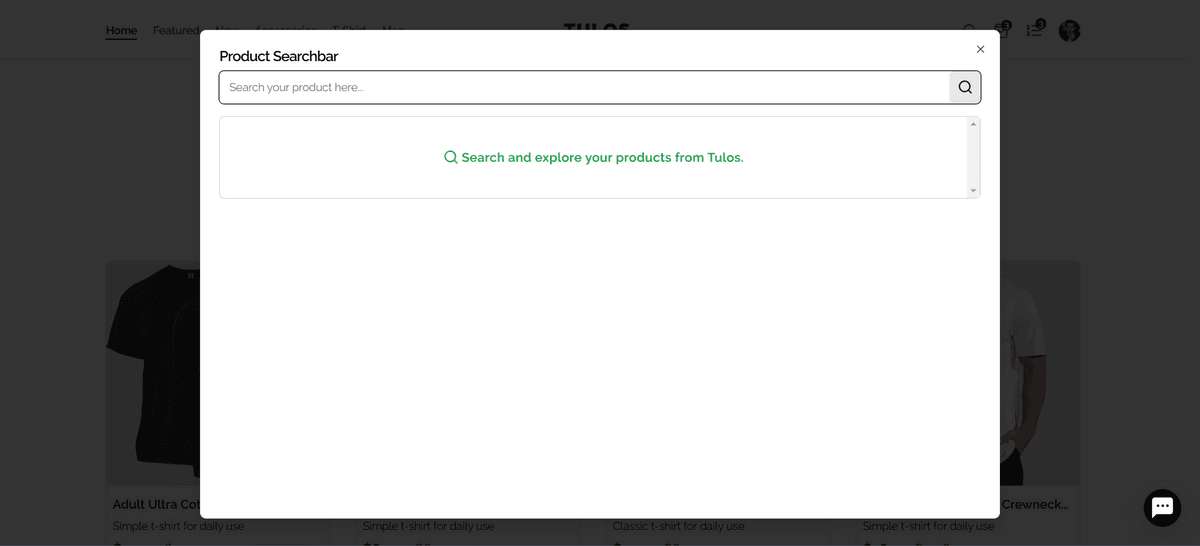The width and height of the screenshot is (1200, 546).
Task: Go to the Home navigation link
Action: (121, 30)
